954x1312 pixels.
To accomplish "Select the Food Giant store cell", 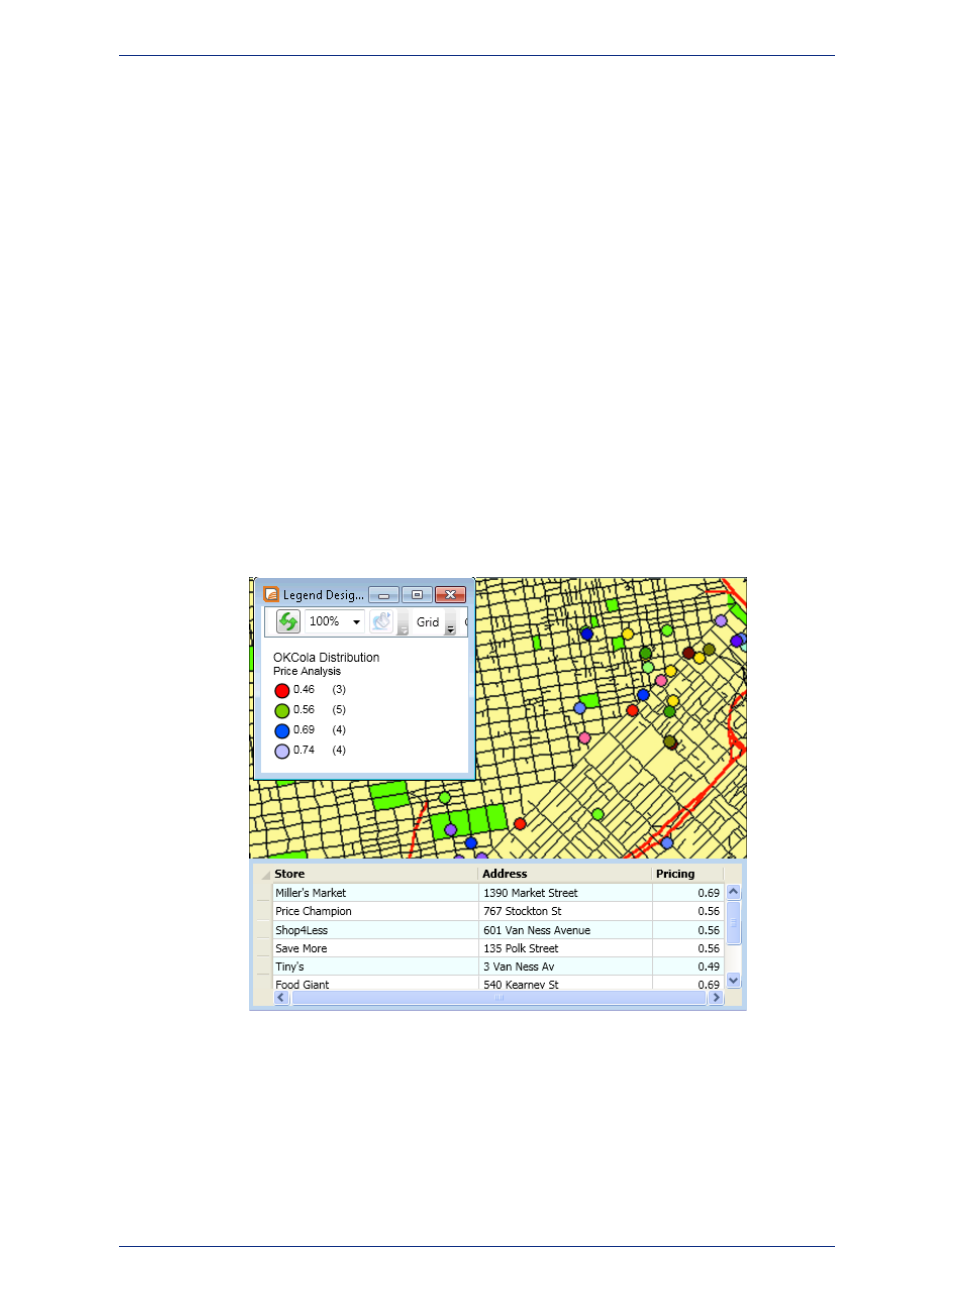I will [375, 984].
